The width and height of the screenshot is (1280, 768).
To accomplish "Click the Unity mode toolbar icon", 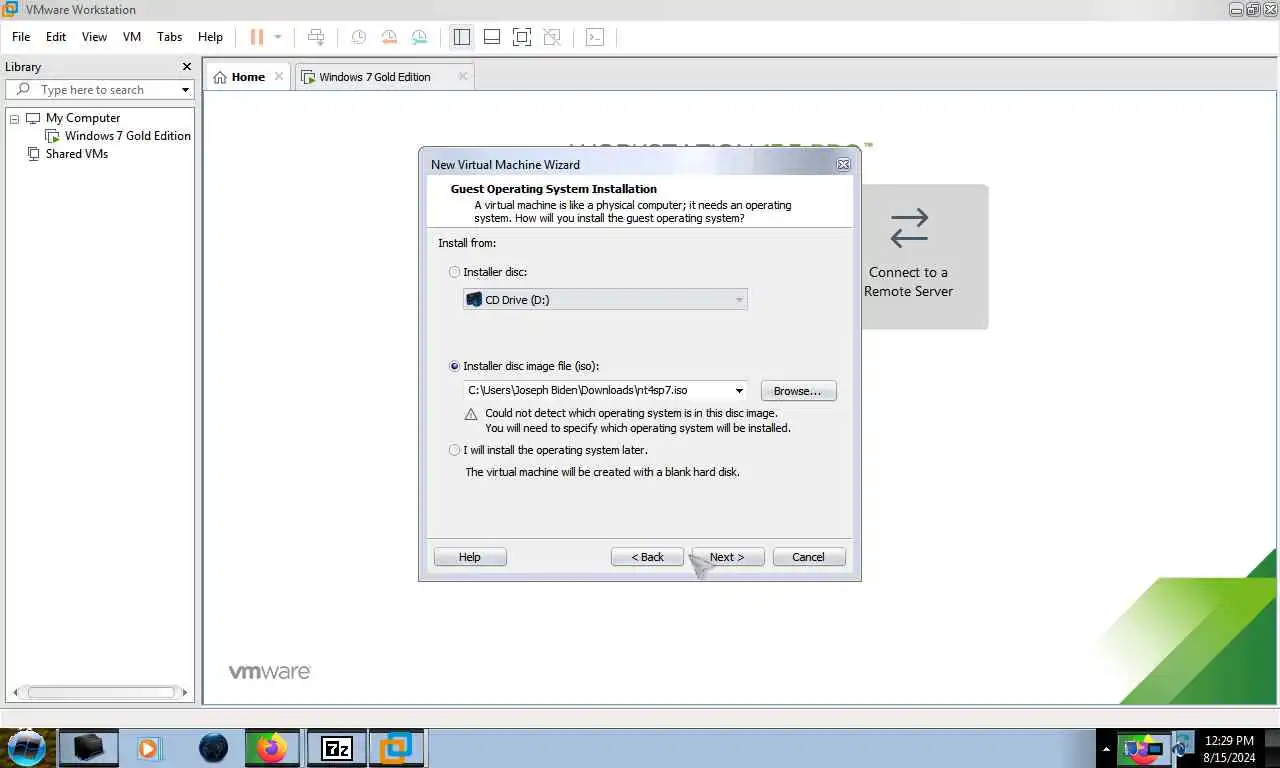I will [x=552, y=37].
